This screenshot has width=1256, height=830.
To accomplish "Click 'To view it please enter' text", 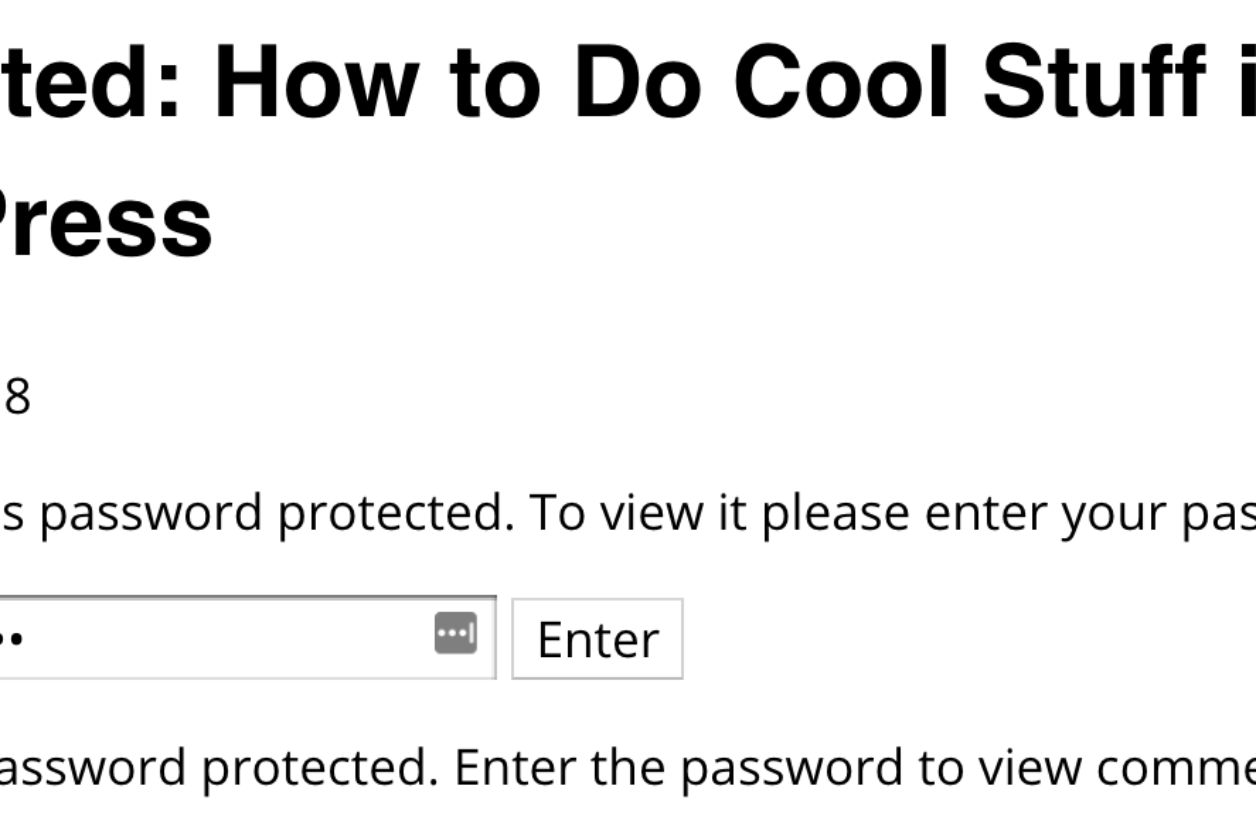I will (720, 512).
